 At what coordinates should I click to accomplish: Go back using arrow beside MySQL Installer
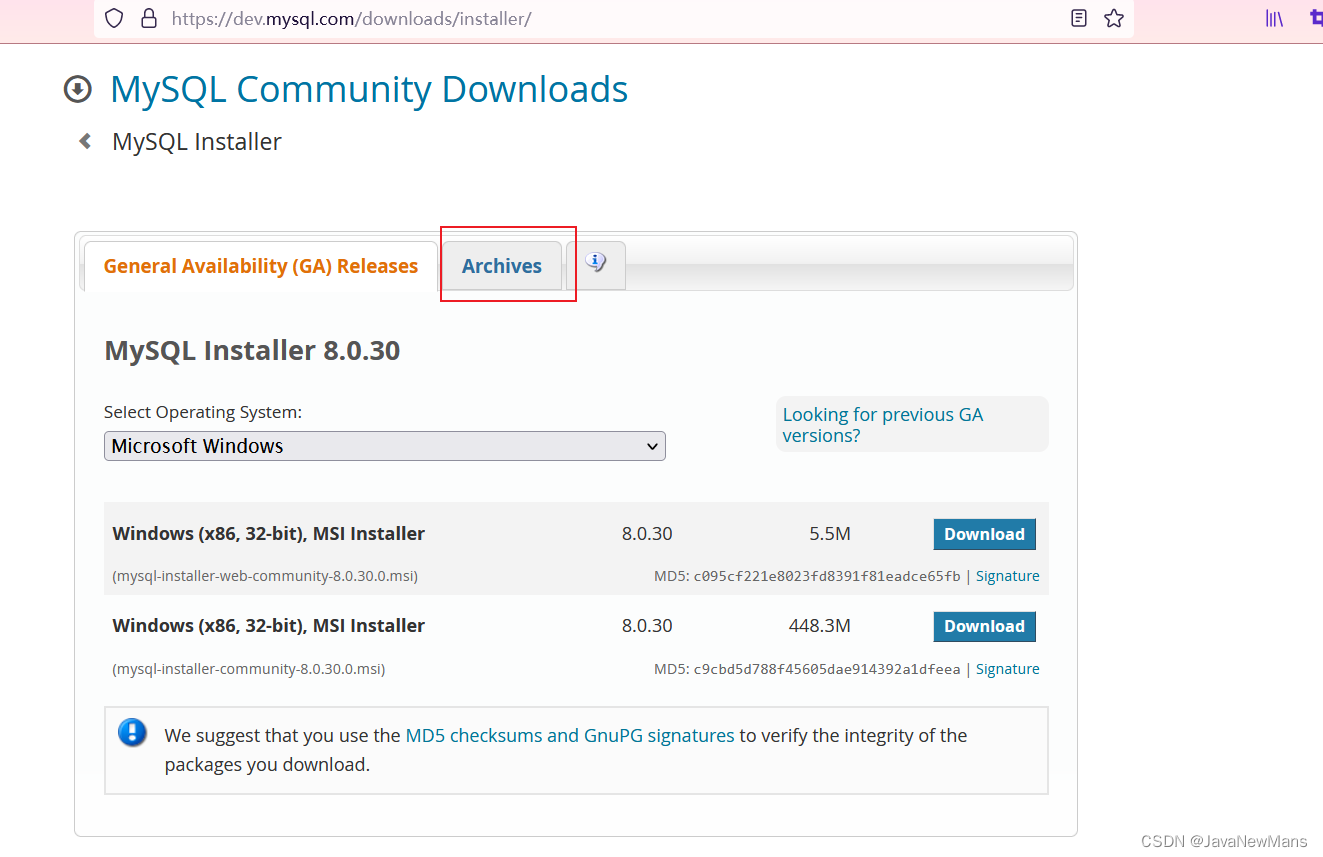click(85, 141)
